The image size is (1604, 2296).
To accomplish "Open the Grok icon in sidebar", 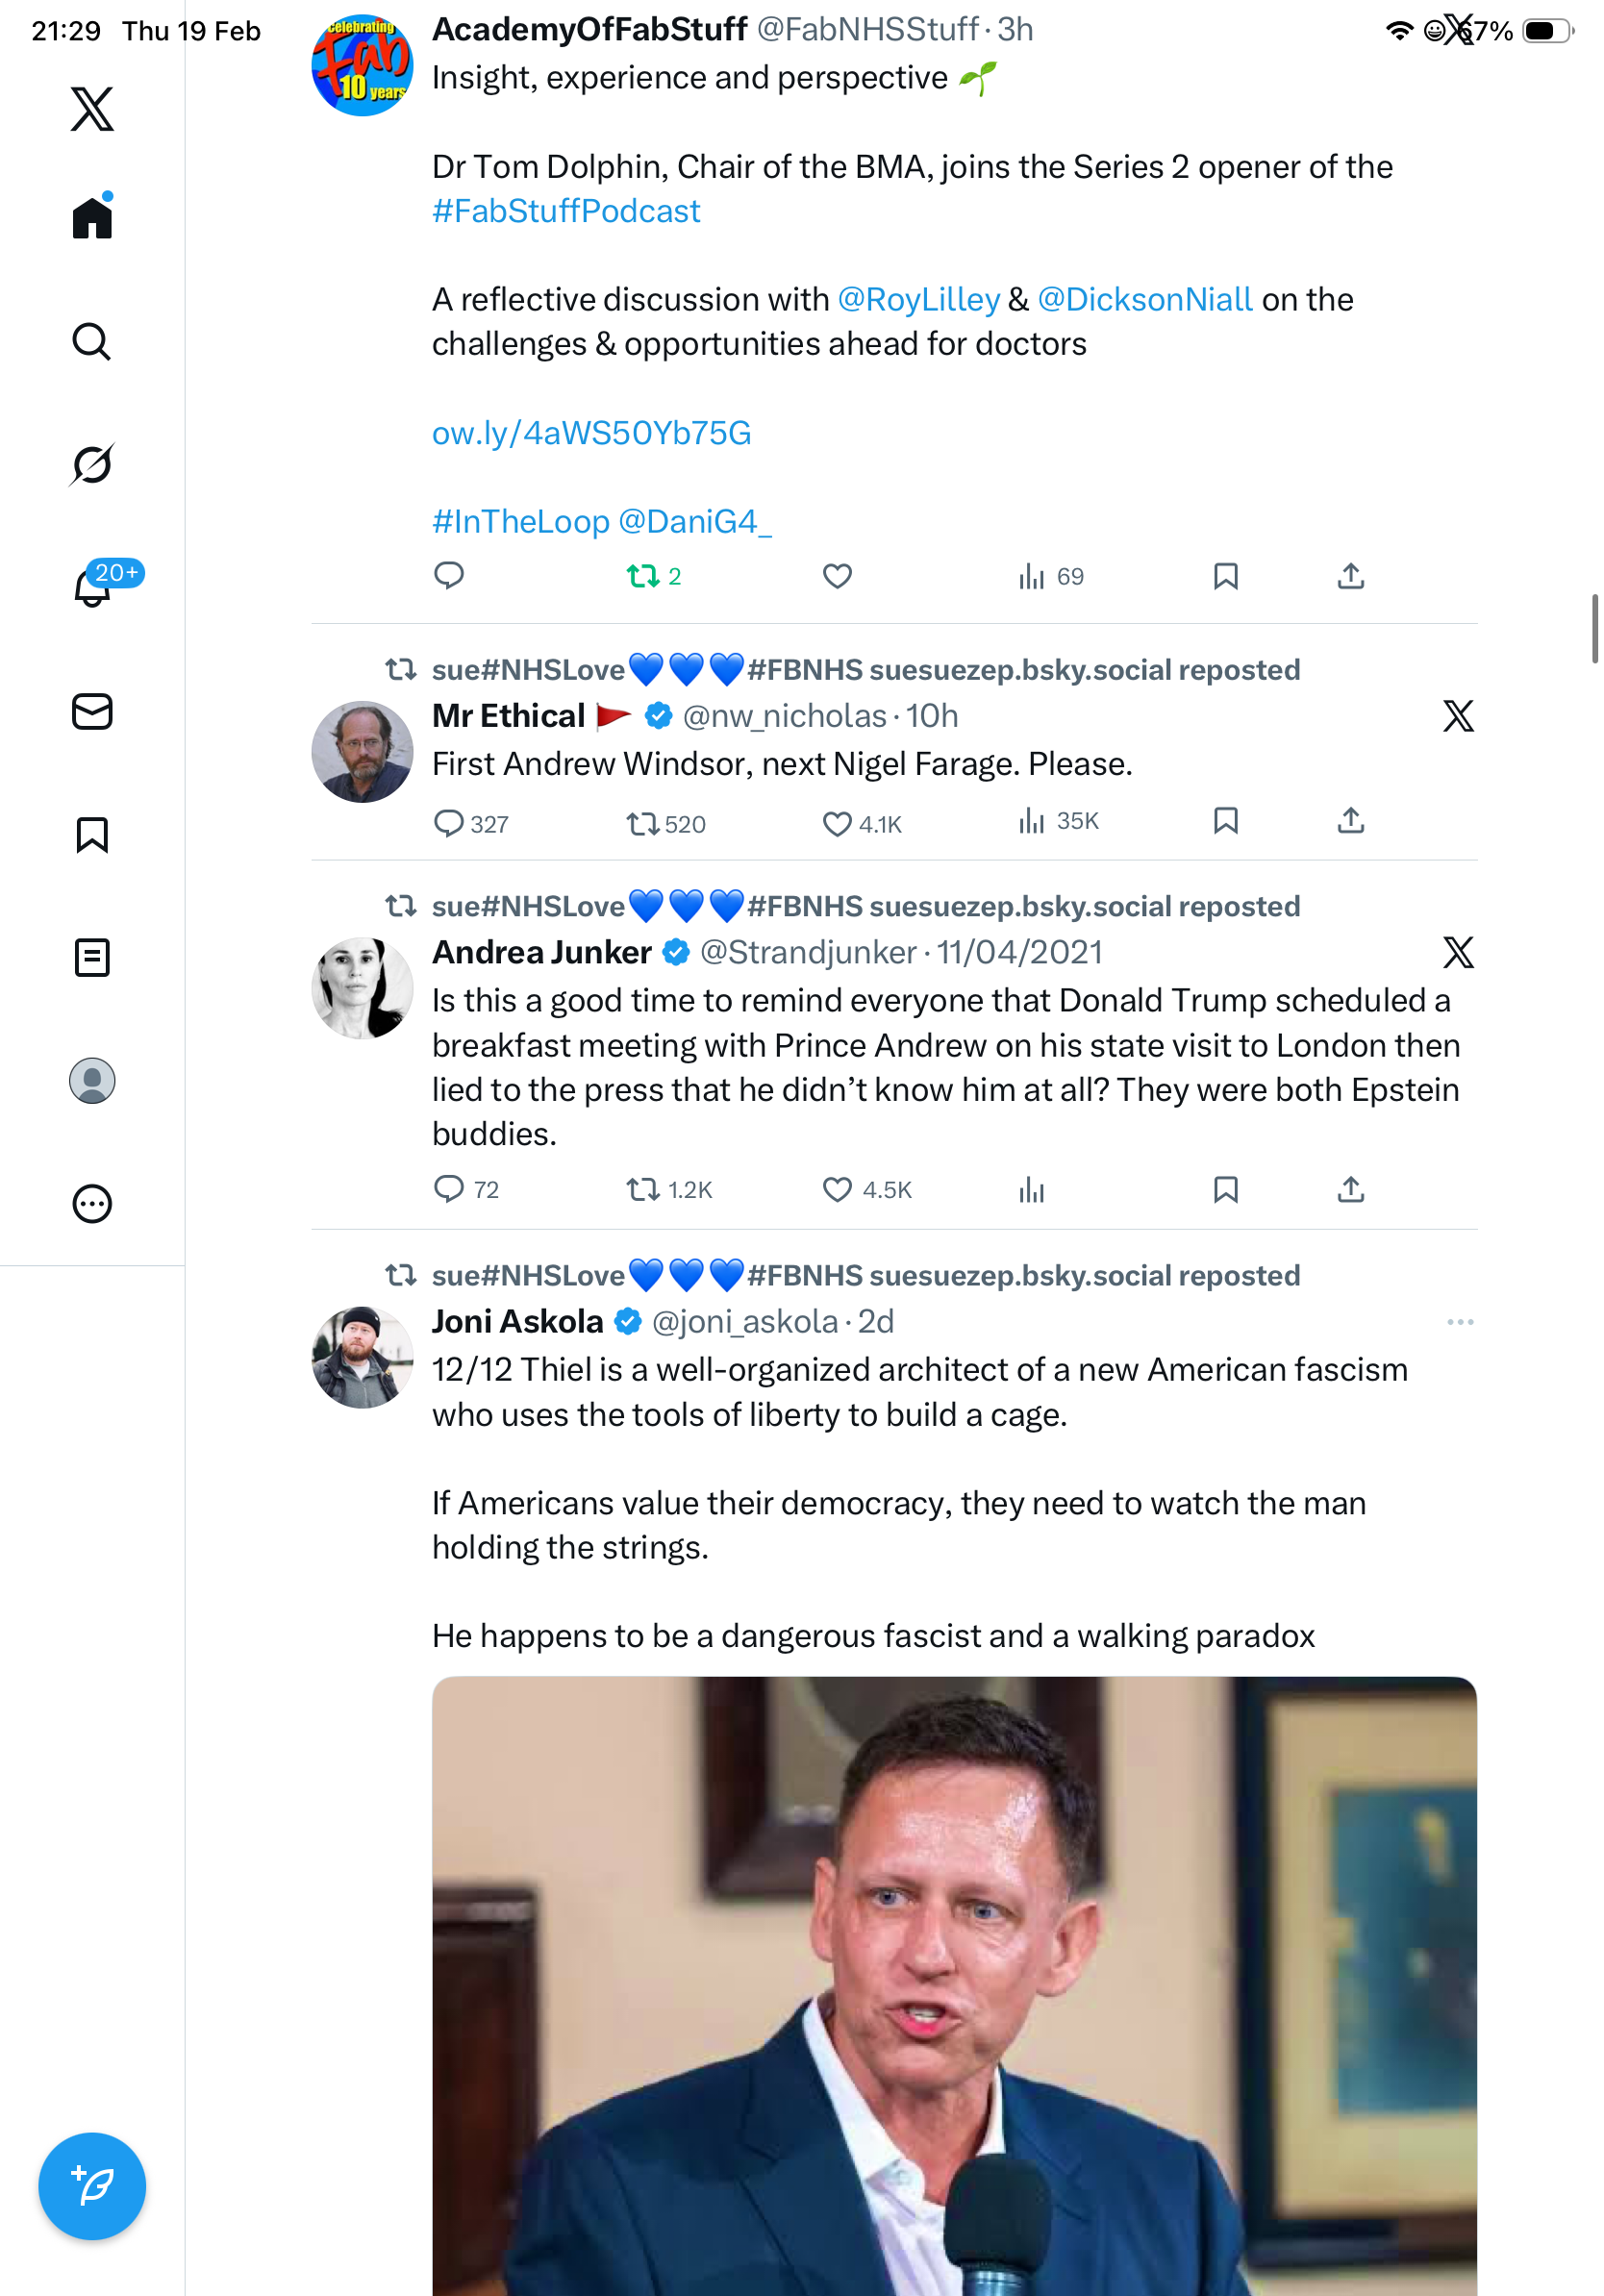I will tap(92, 465).
